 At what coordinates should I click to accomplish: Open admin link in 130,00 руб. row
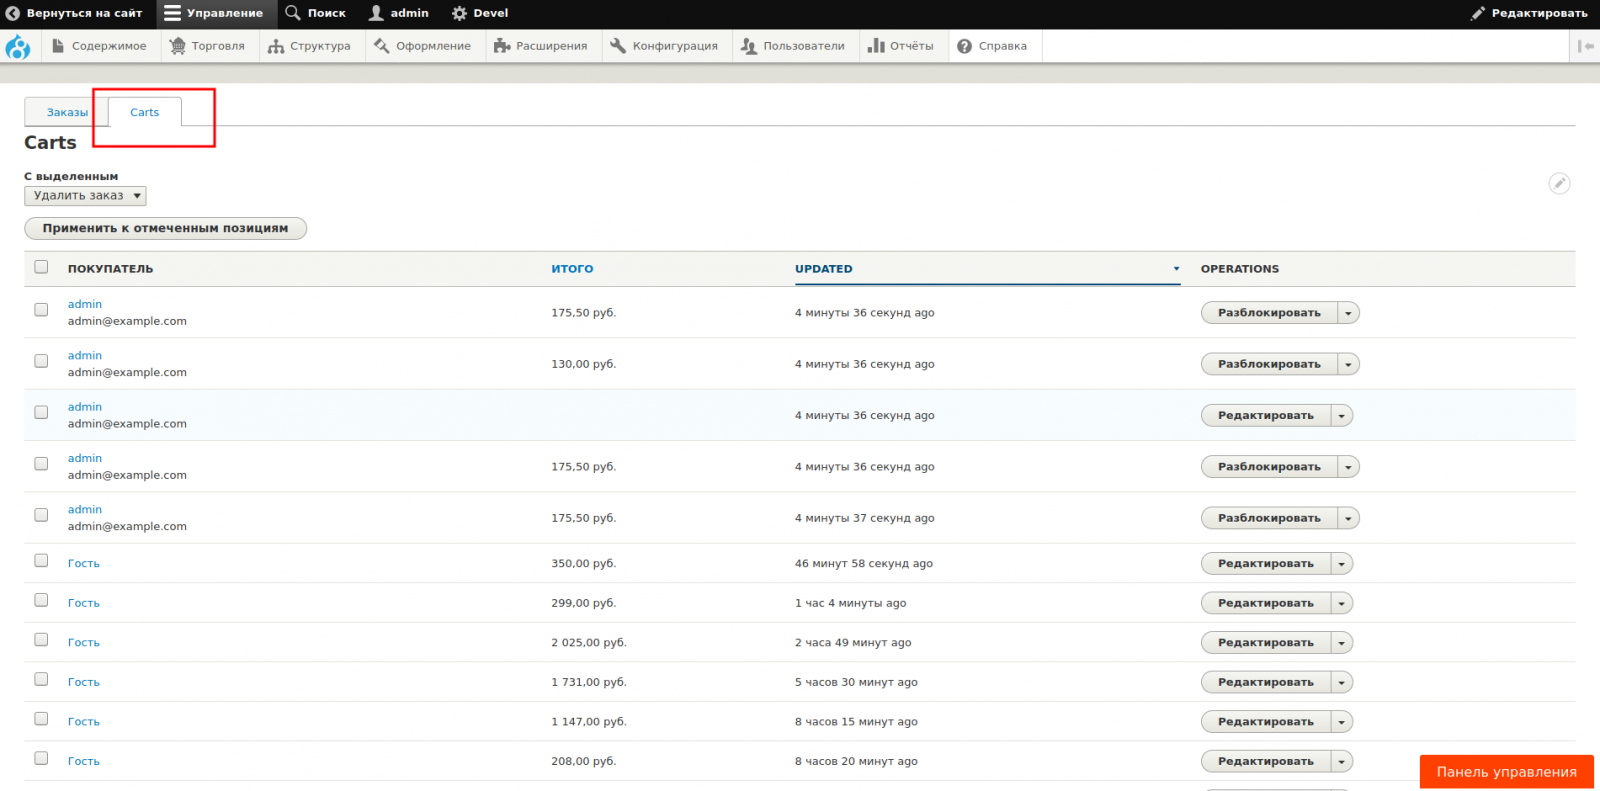pos(85,356)
